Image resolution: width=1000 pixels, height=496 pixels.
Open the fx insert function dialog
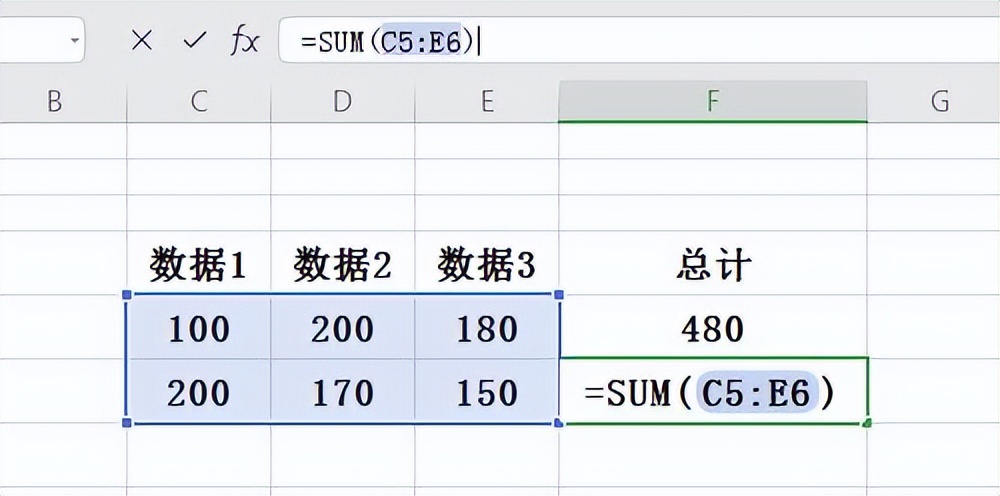coord(245,42)
